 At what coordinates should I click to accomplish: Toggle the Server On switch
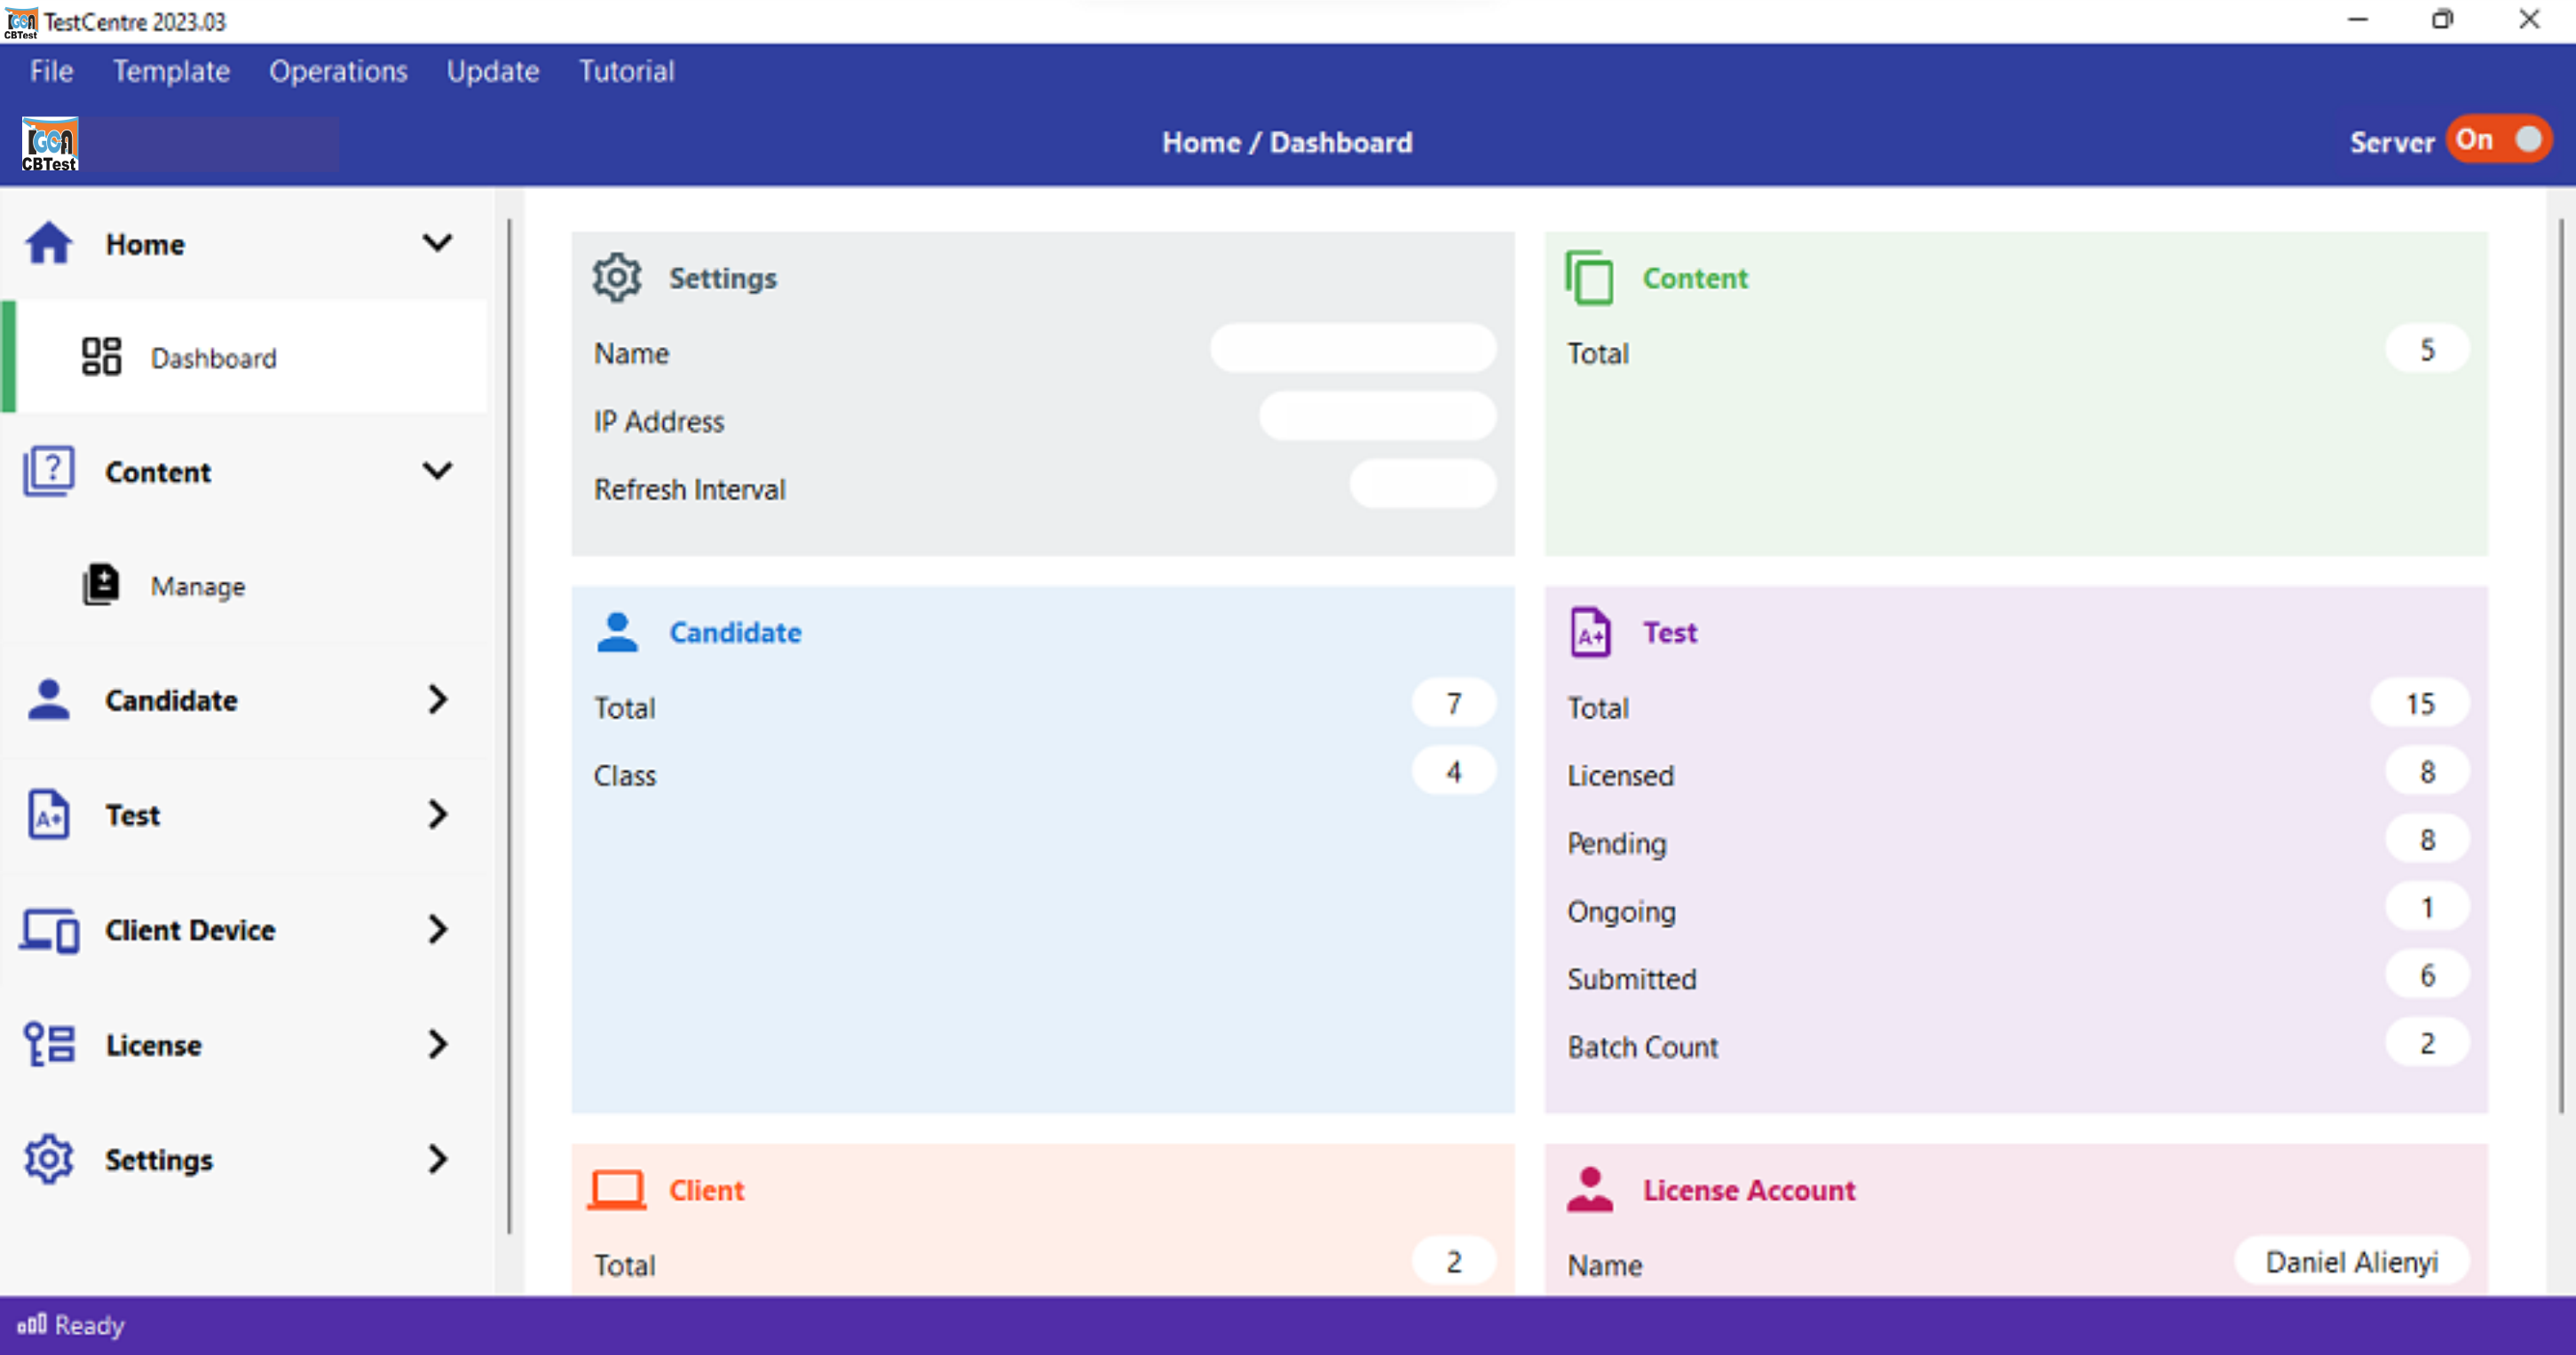[x=2499, y=140]
